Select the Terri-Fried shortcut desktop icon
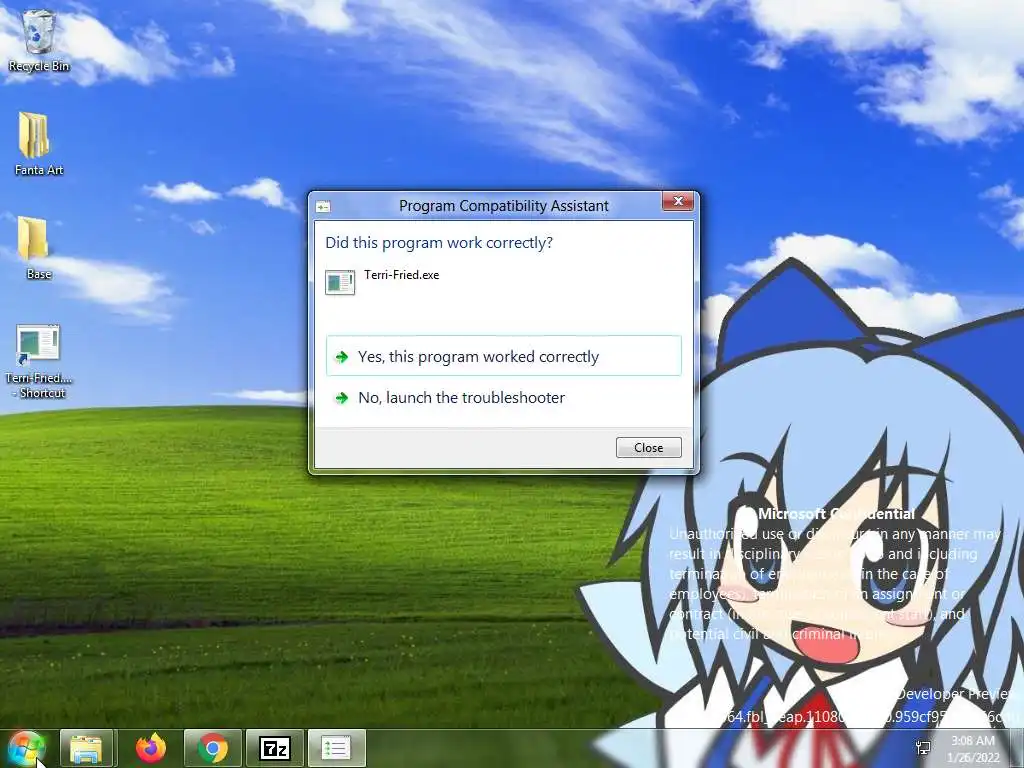 point(38,361)
